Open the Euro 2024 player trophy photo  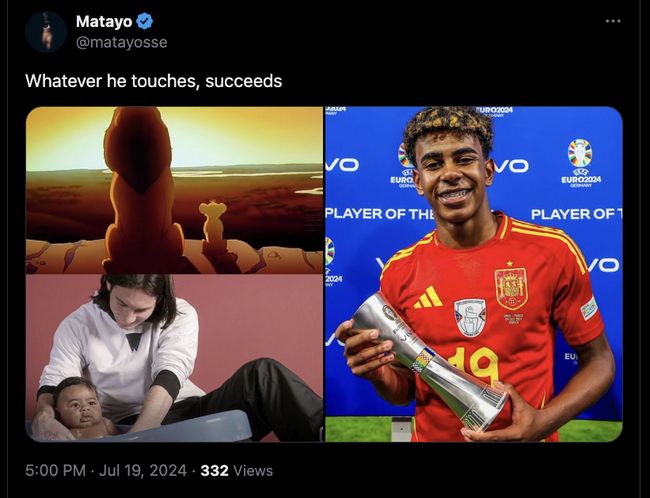click(x=474, y=274)
